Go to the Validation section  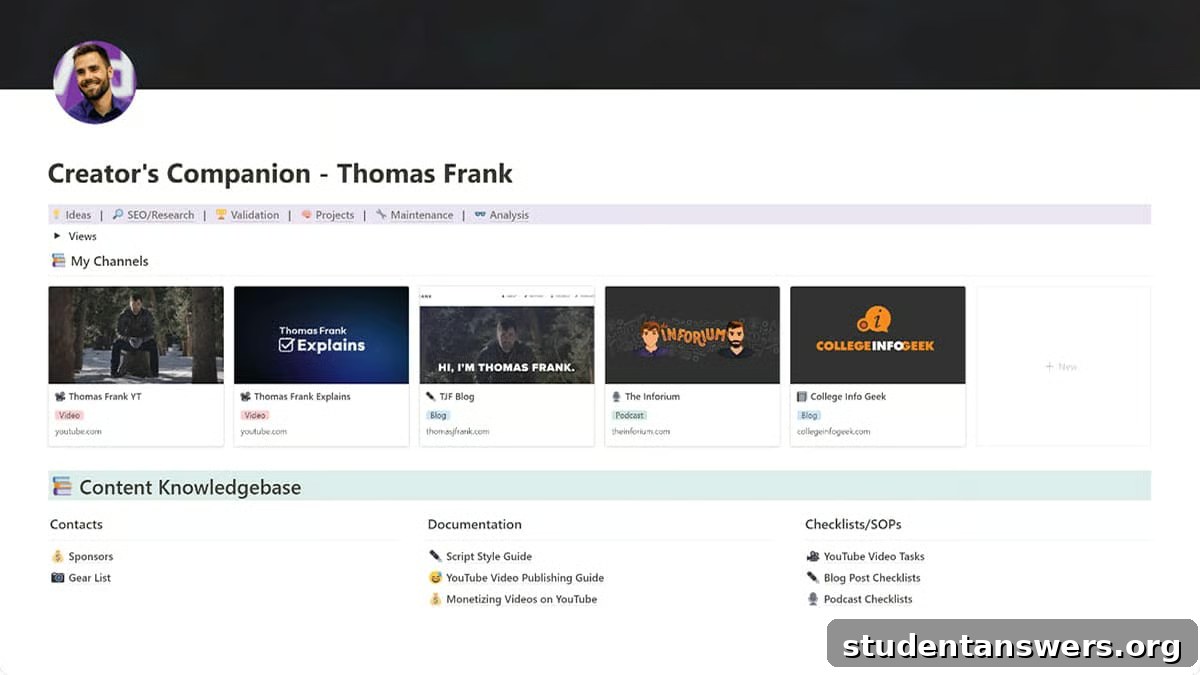pos(255,215)
